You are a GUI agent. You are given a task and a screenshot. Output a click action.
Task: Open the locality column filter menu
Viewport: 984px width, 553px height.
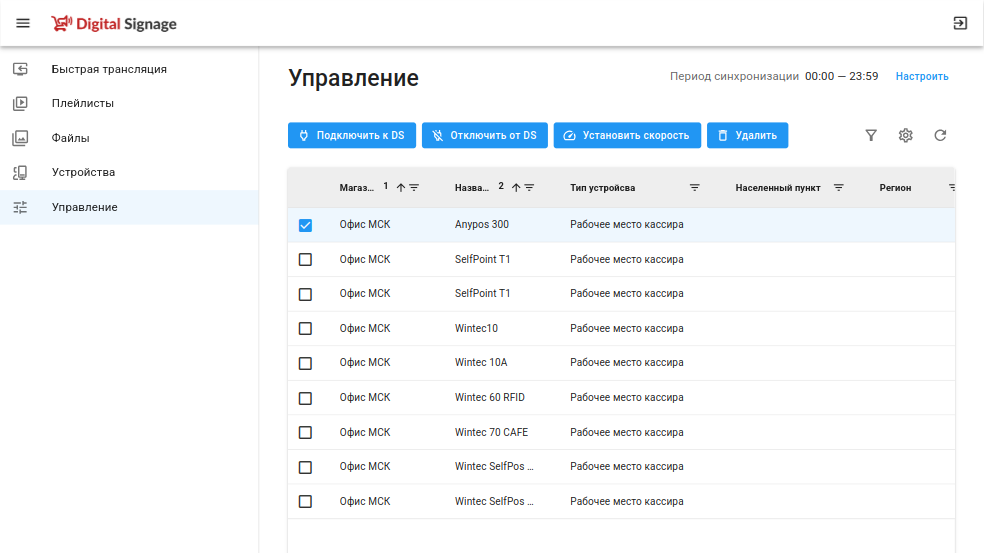[x=839, y=187]
